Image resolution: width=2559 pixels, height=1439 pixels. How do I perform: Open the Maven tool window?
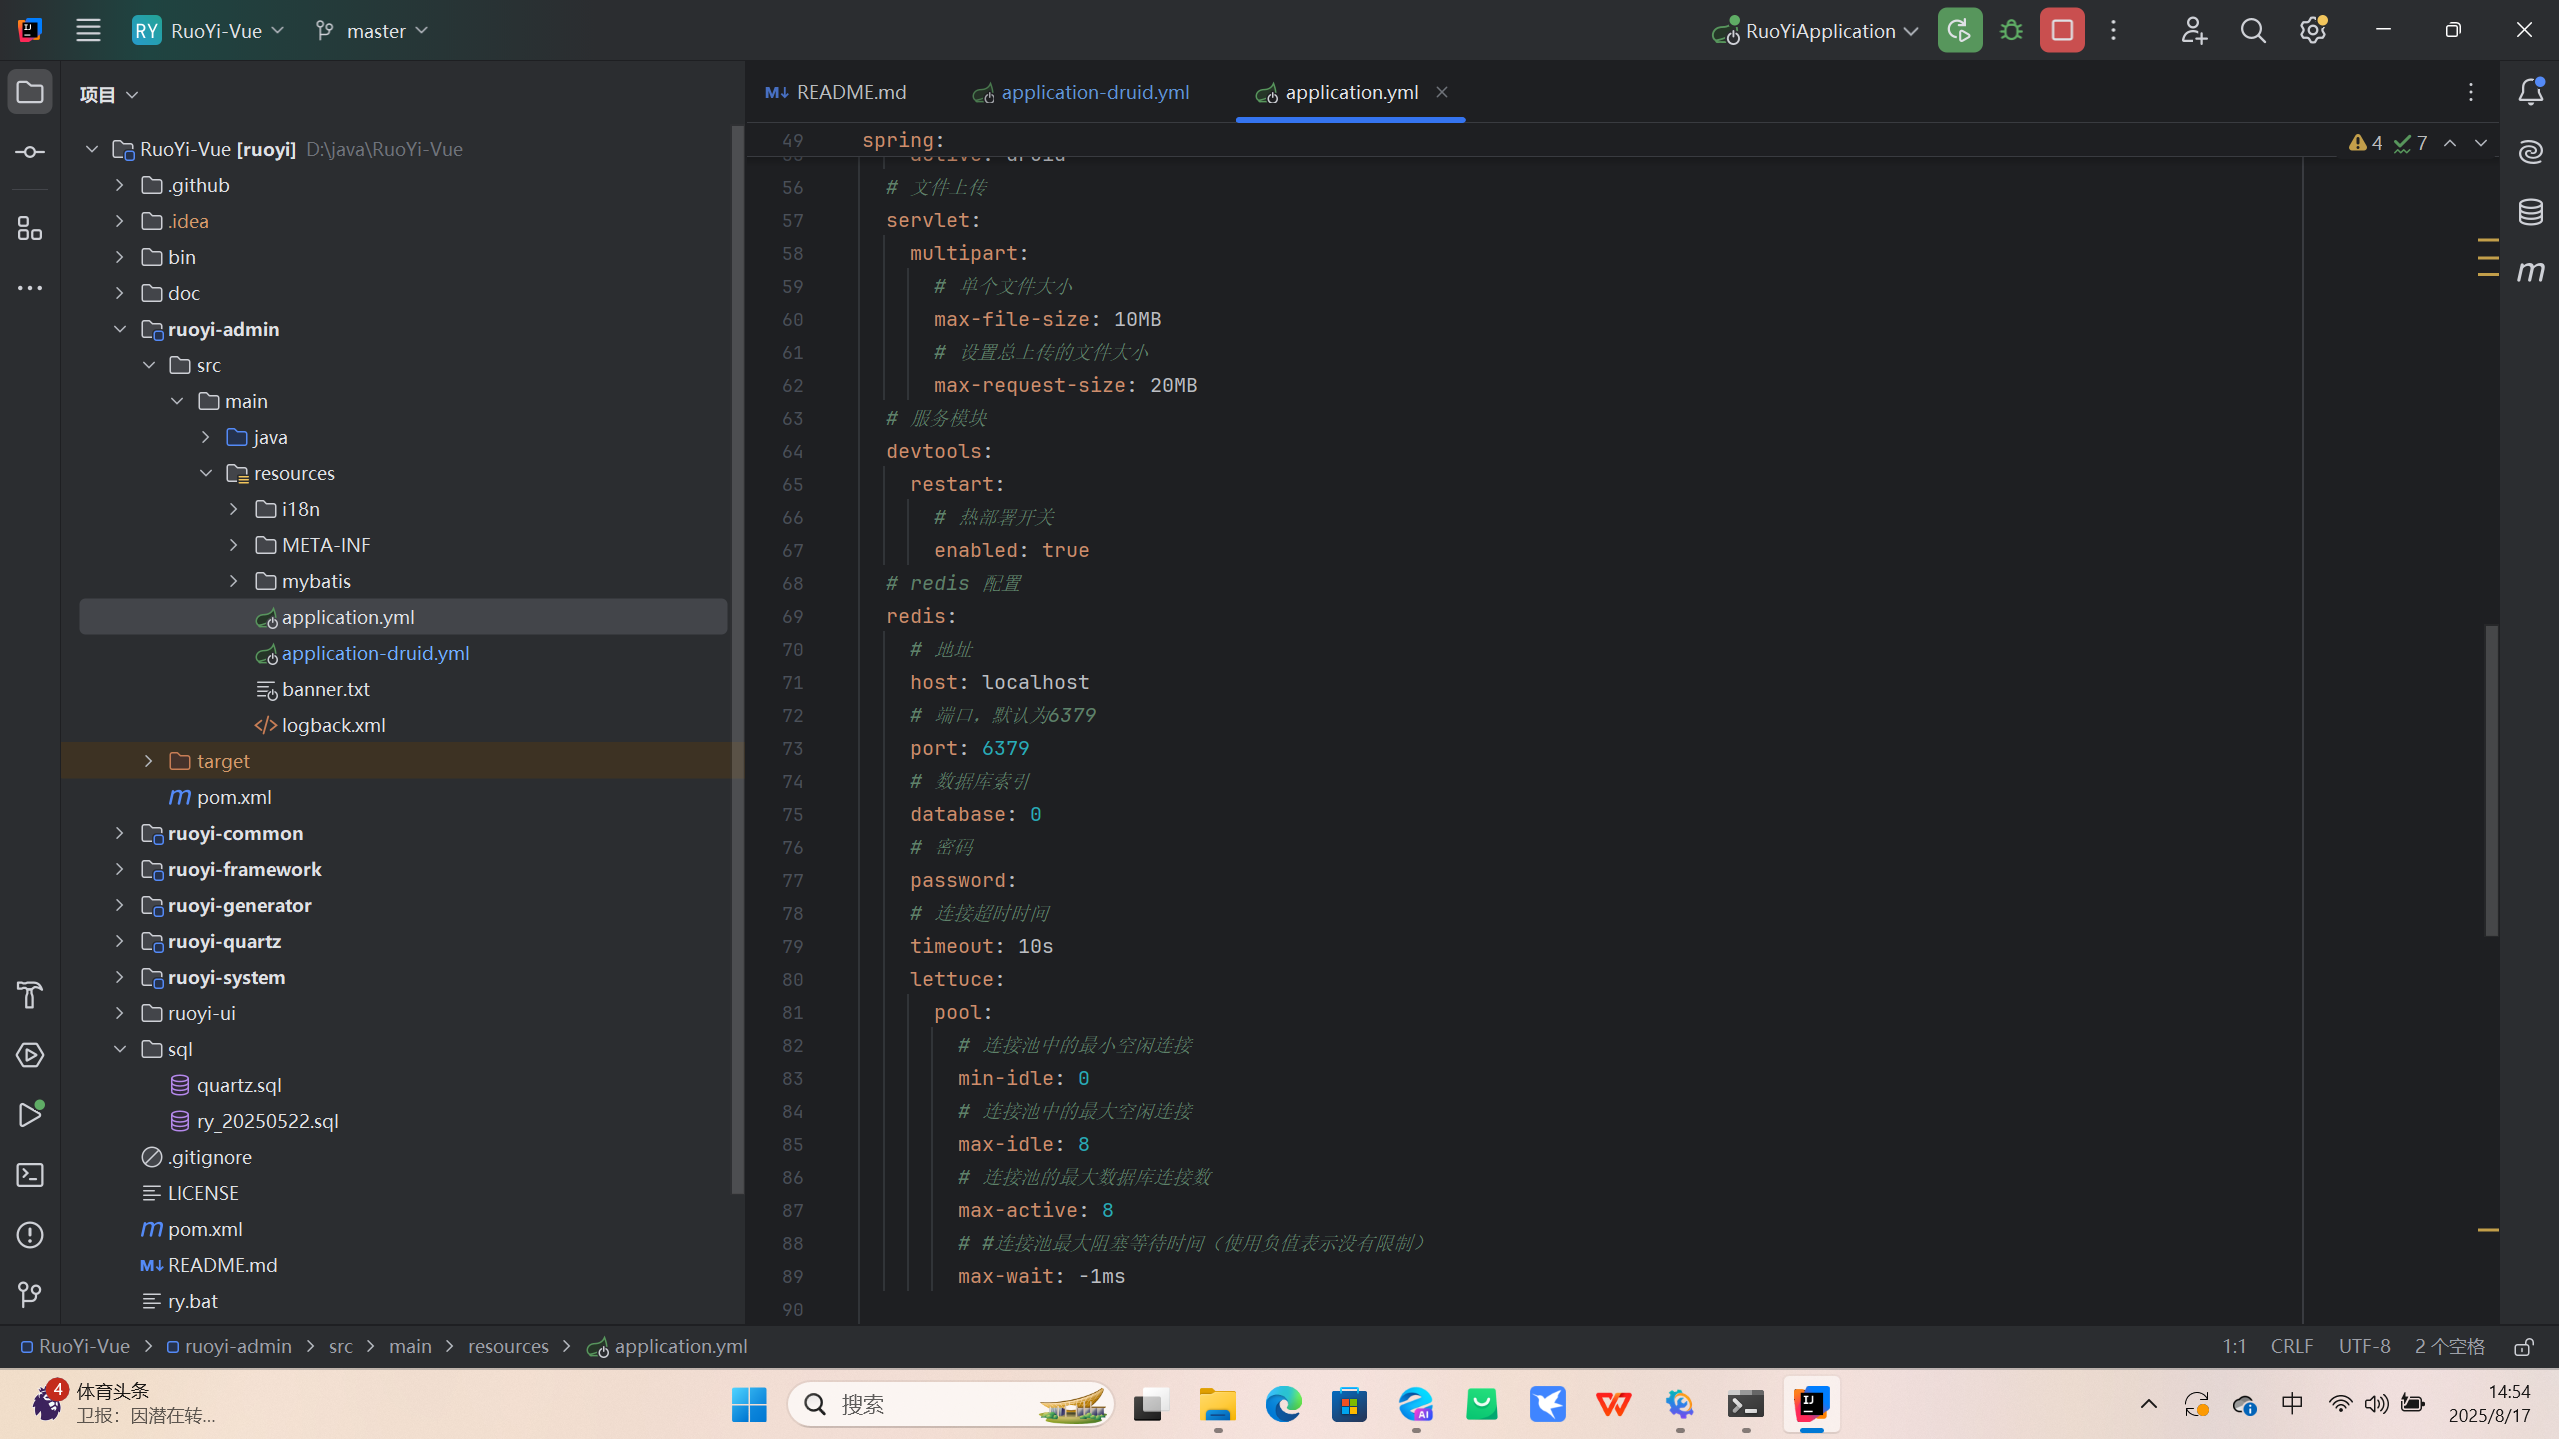tap(2530, 271)
